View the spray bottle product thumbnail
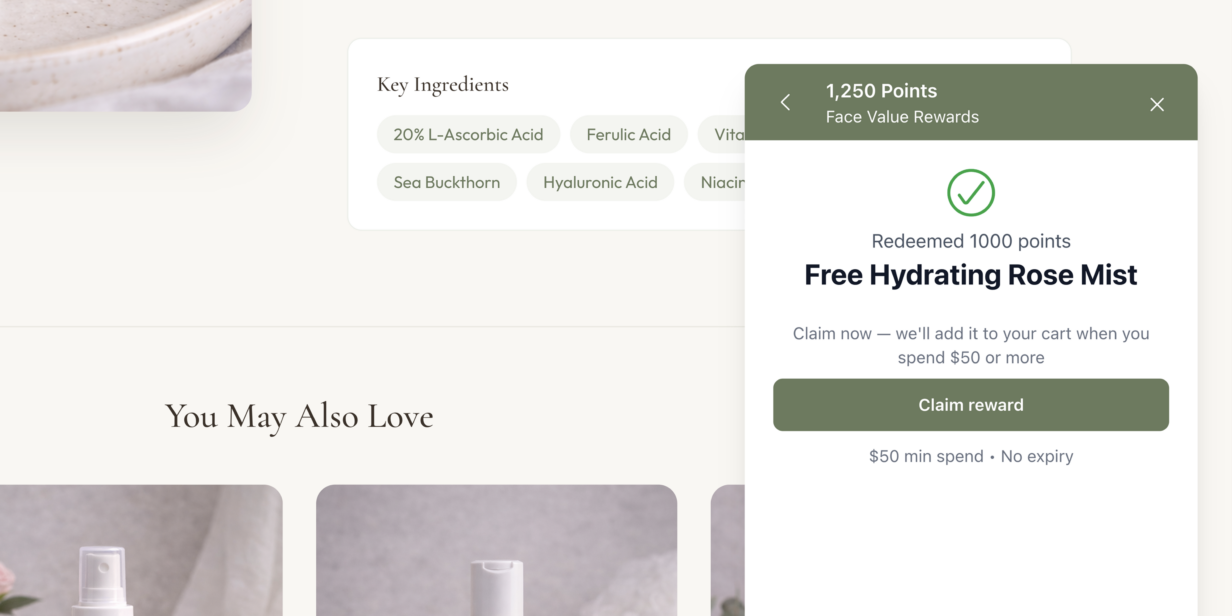This screenshot has height=616, width=1232. (x=140, y=550)
